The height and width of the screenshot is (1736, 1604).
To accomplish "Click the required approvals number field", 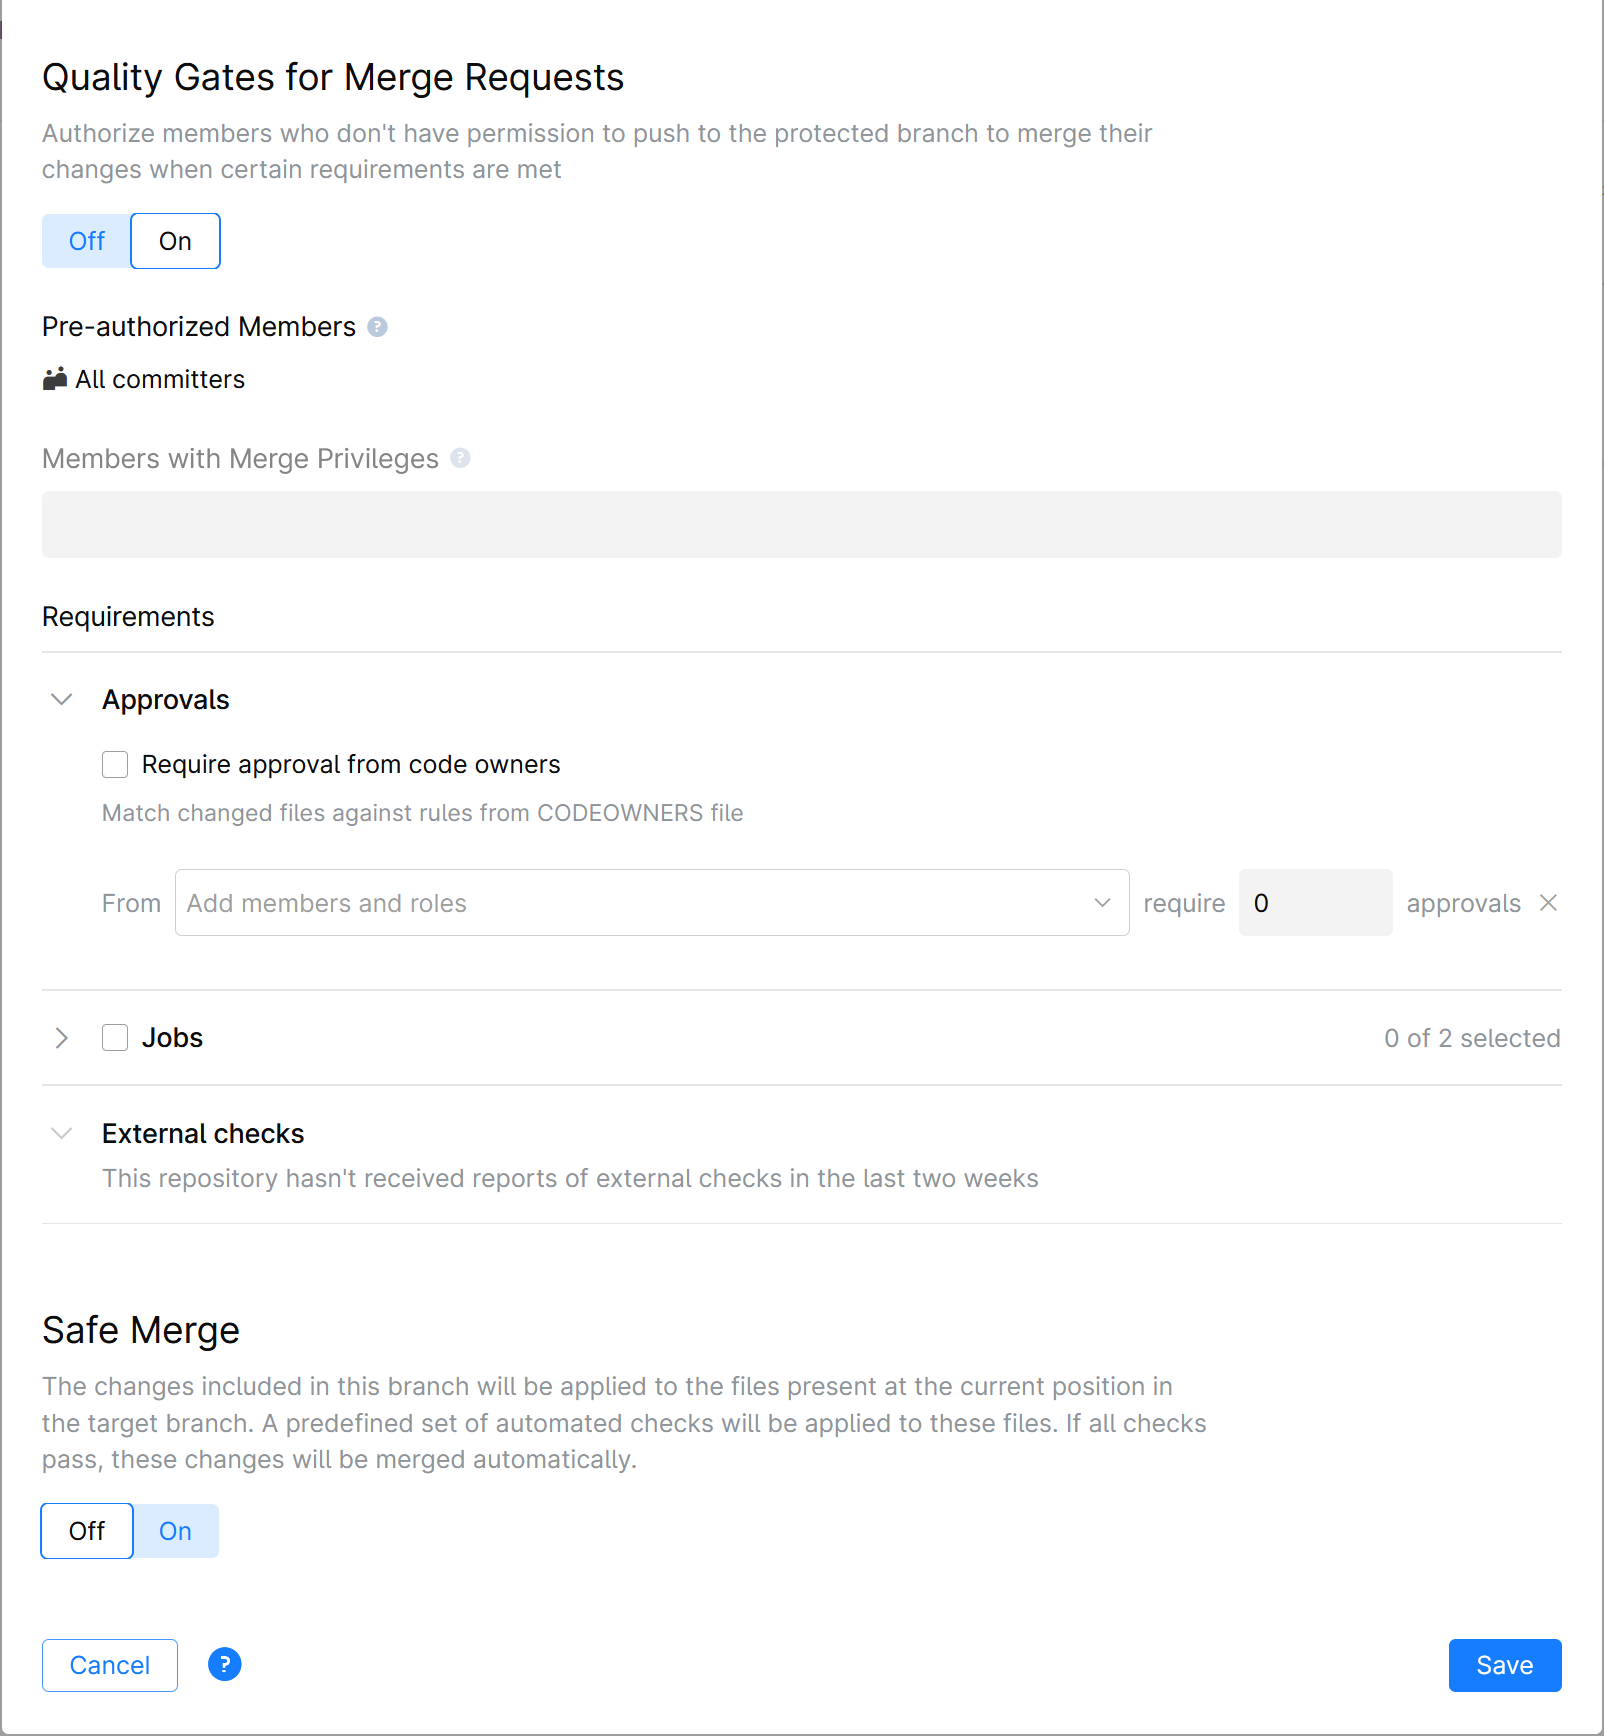I will tap(1314, 903).
